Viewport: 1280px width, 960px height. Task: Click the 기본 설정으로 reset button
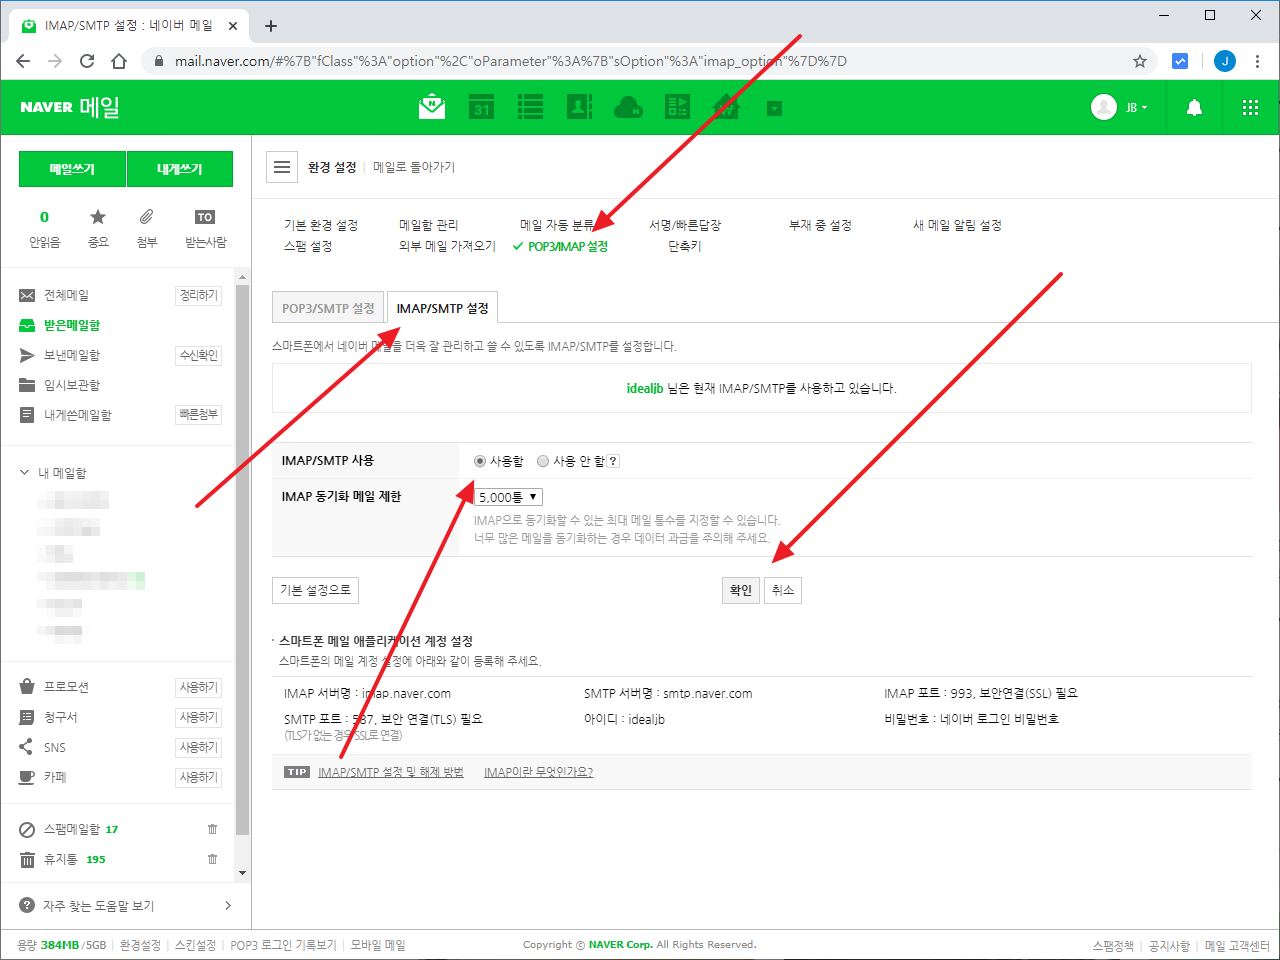click(x=315, y=590)
